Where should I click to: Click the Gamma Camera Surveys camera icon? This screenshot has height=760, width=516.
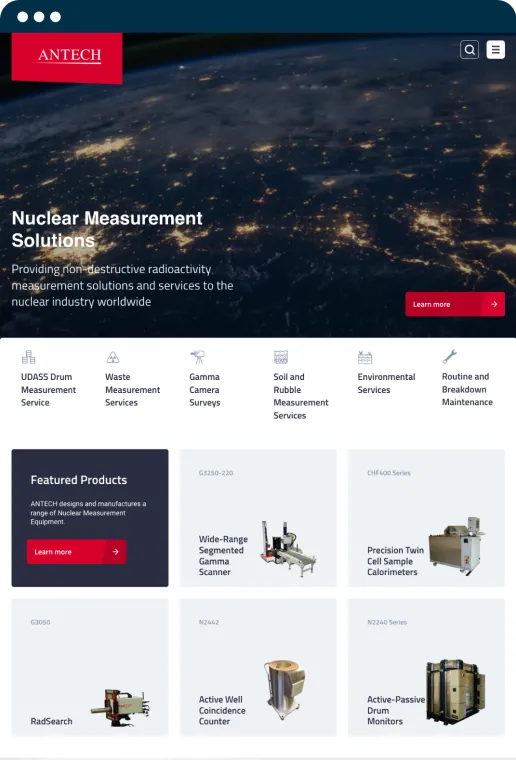tap(197, 357)
